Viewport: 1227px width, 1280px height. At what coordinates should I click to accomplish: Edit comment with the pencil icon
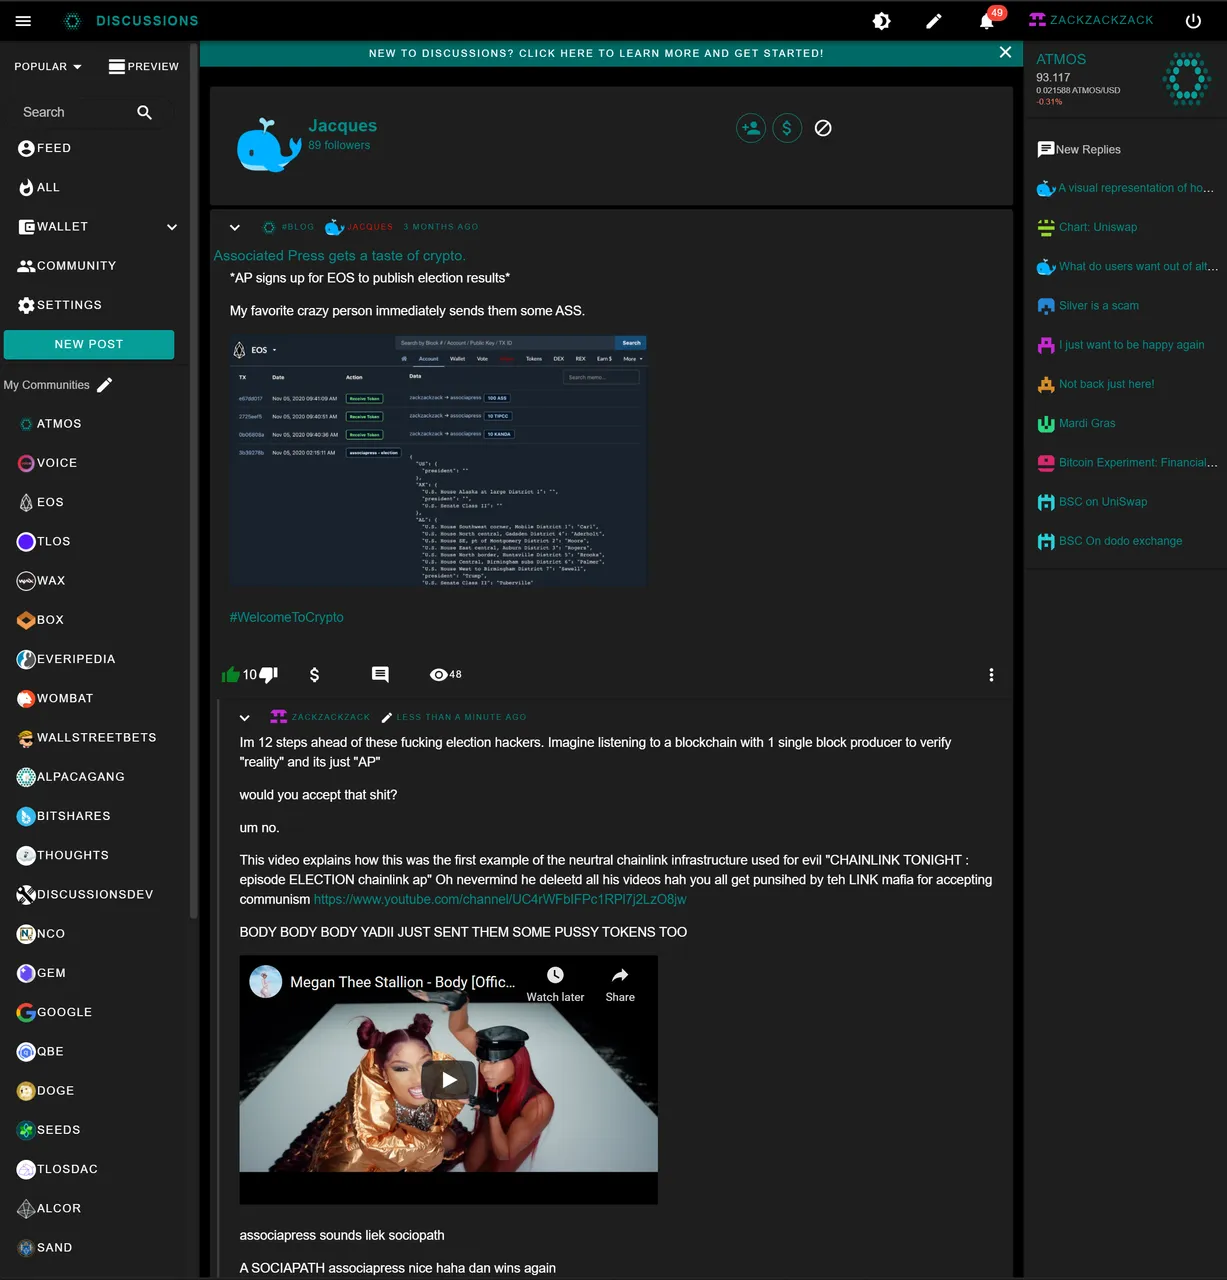pos(387,717)
